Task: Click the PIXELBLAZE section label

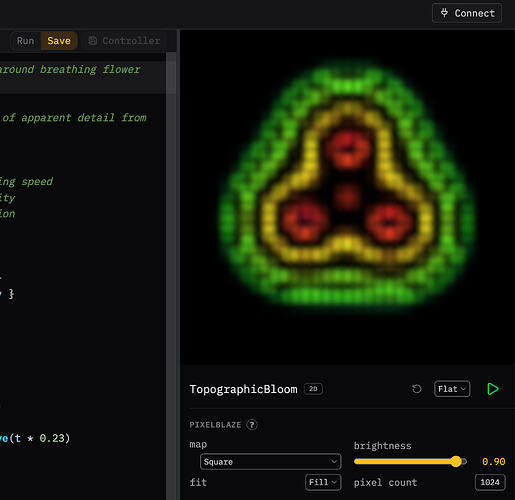Action: pos(215,425)
